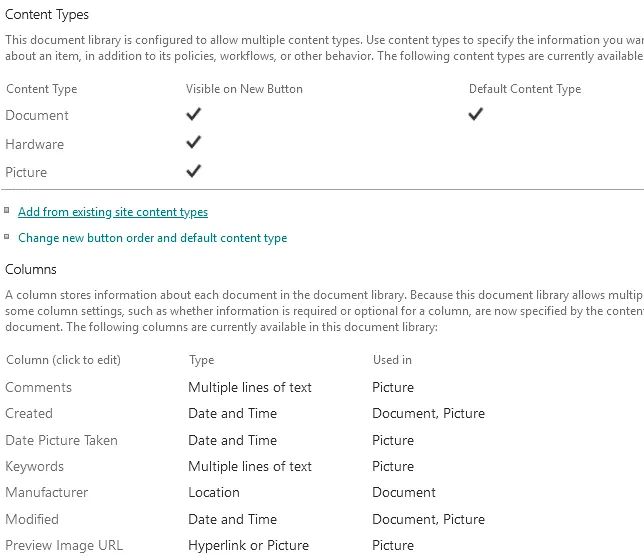Click the Picture row's Visible on New Button checkmark
Viewport: 644px width, 557px height.
pos(194,171)
